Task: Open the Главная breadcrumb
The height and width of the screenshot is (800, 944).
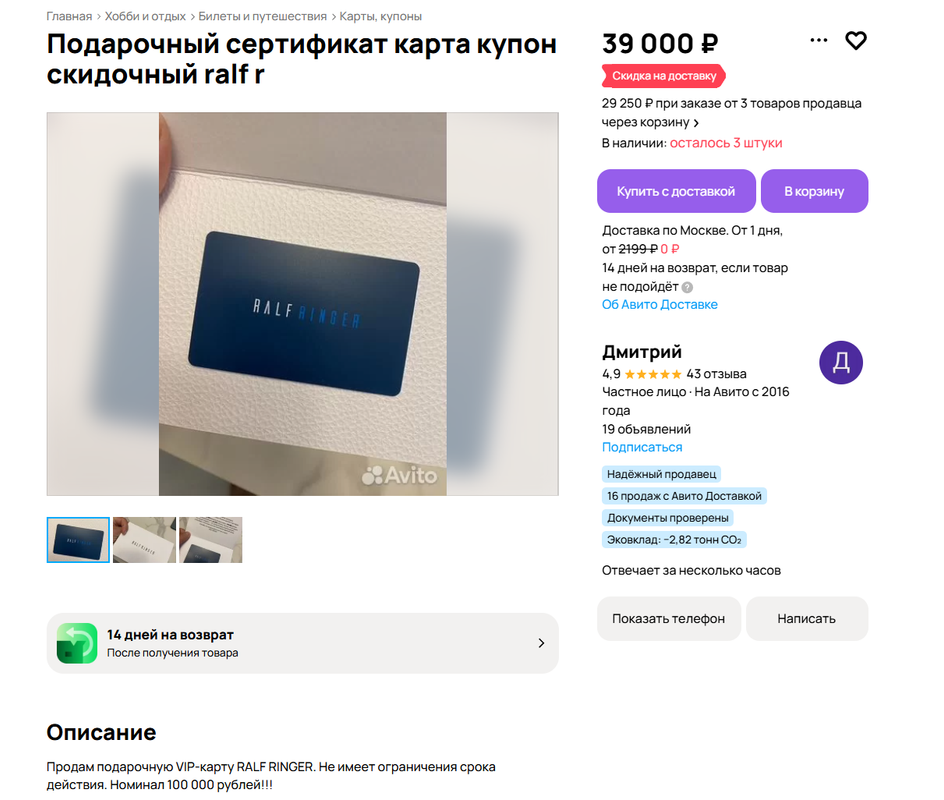Action: 69,16
